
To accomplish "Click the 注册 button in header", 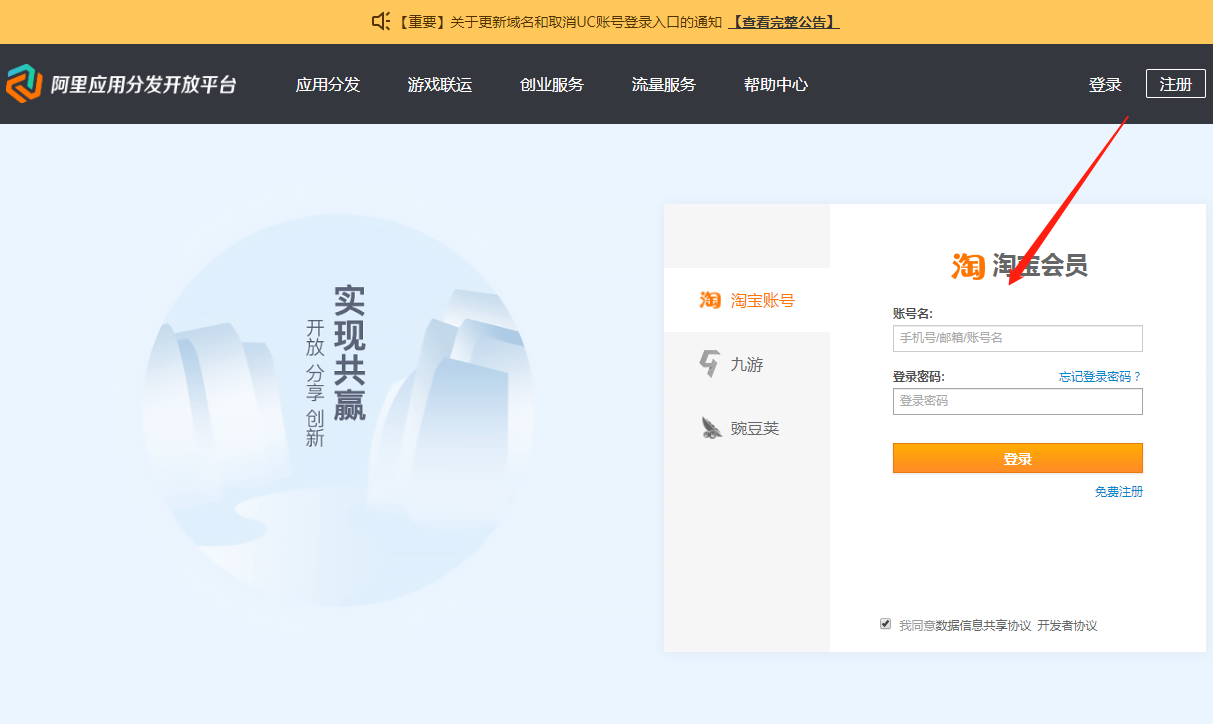I will 1176,84.
